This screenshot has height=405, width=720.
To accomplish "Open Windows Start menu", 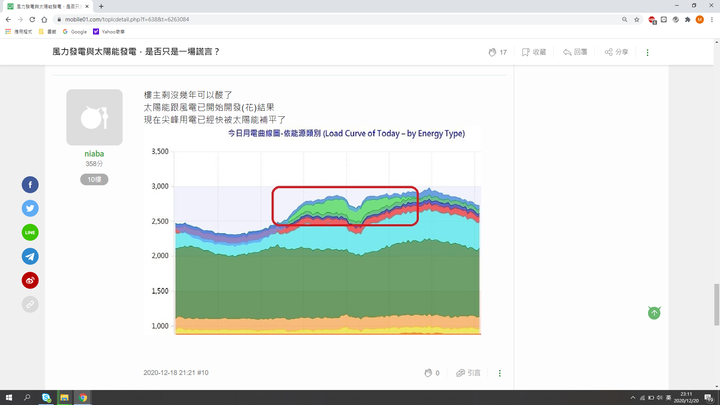I will point(9,398).
